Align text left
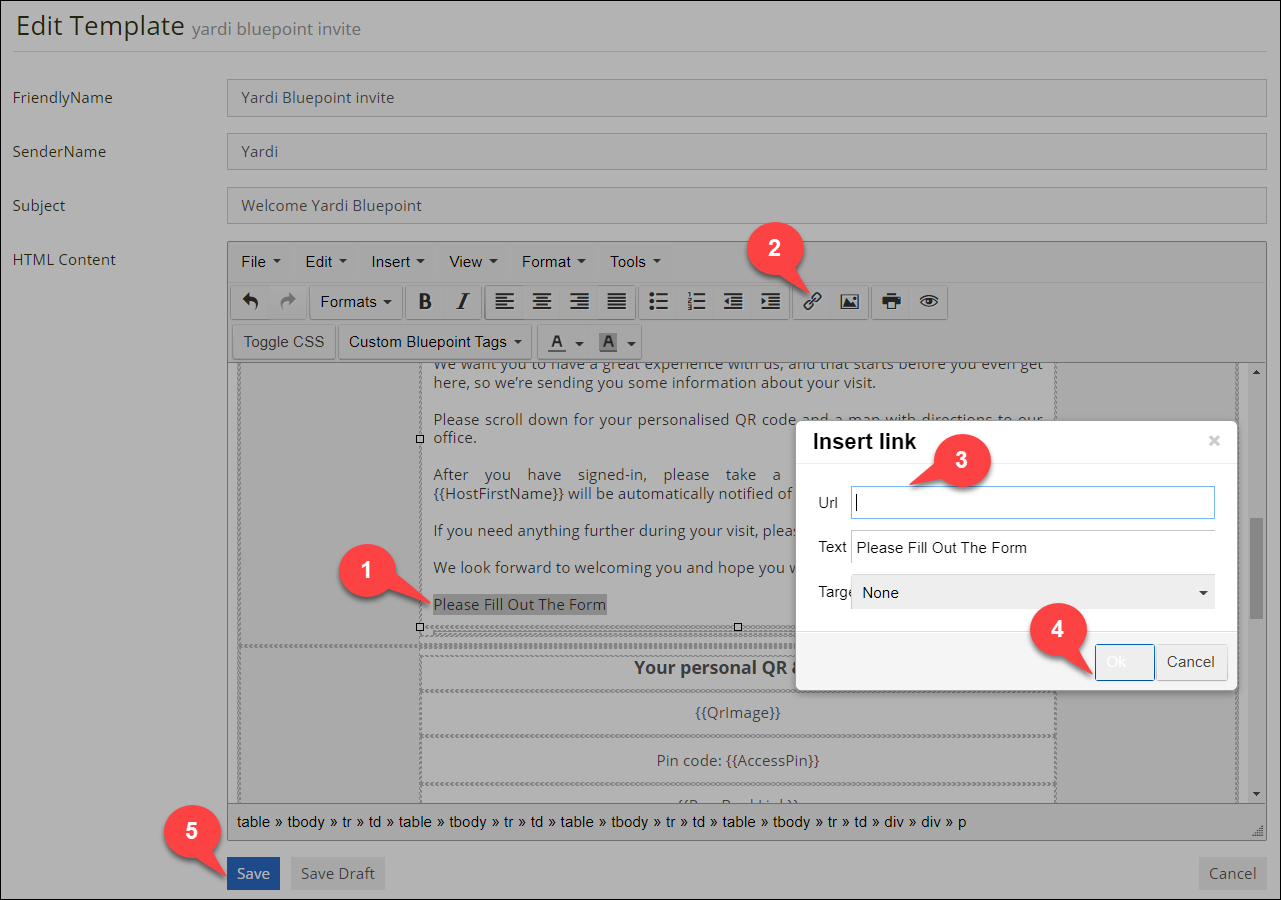 pyautogui.click(x=505, y=301)
